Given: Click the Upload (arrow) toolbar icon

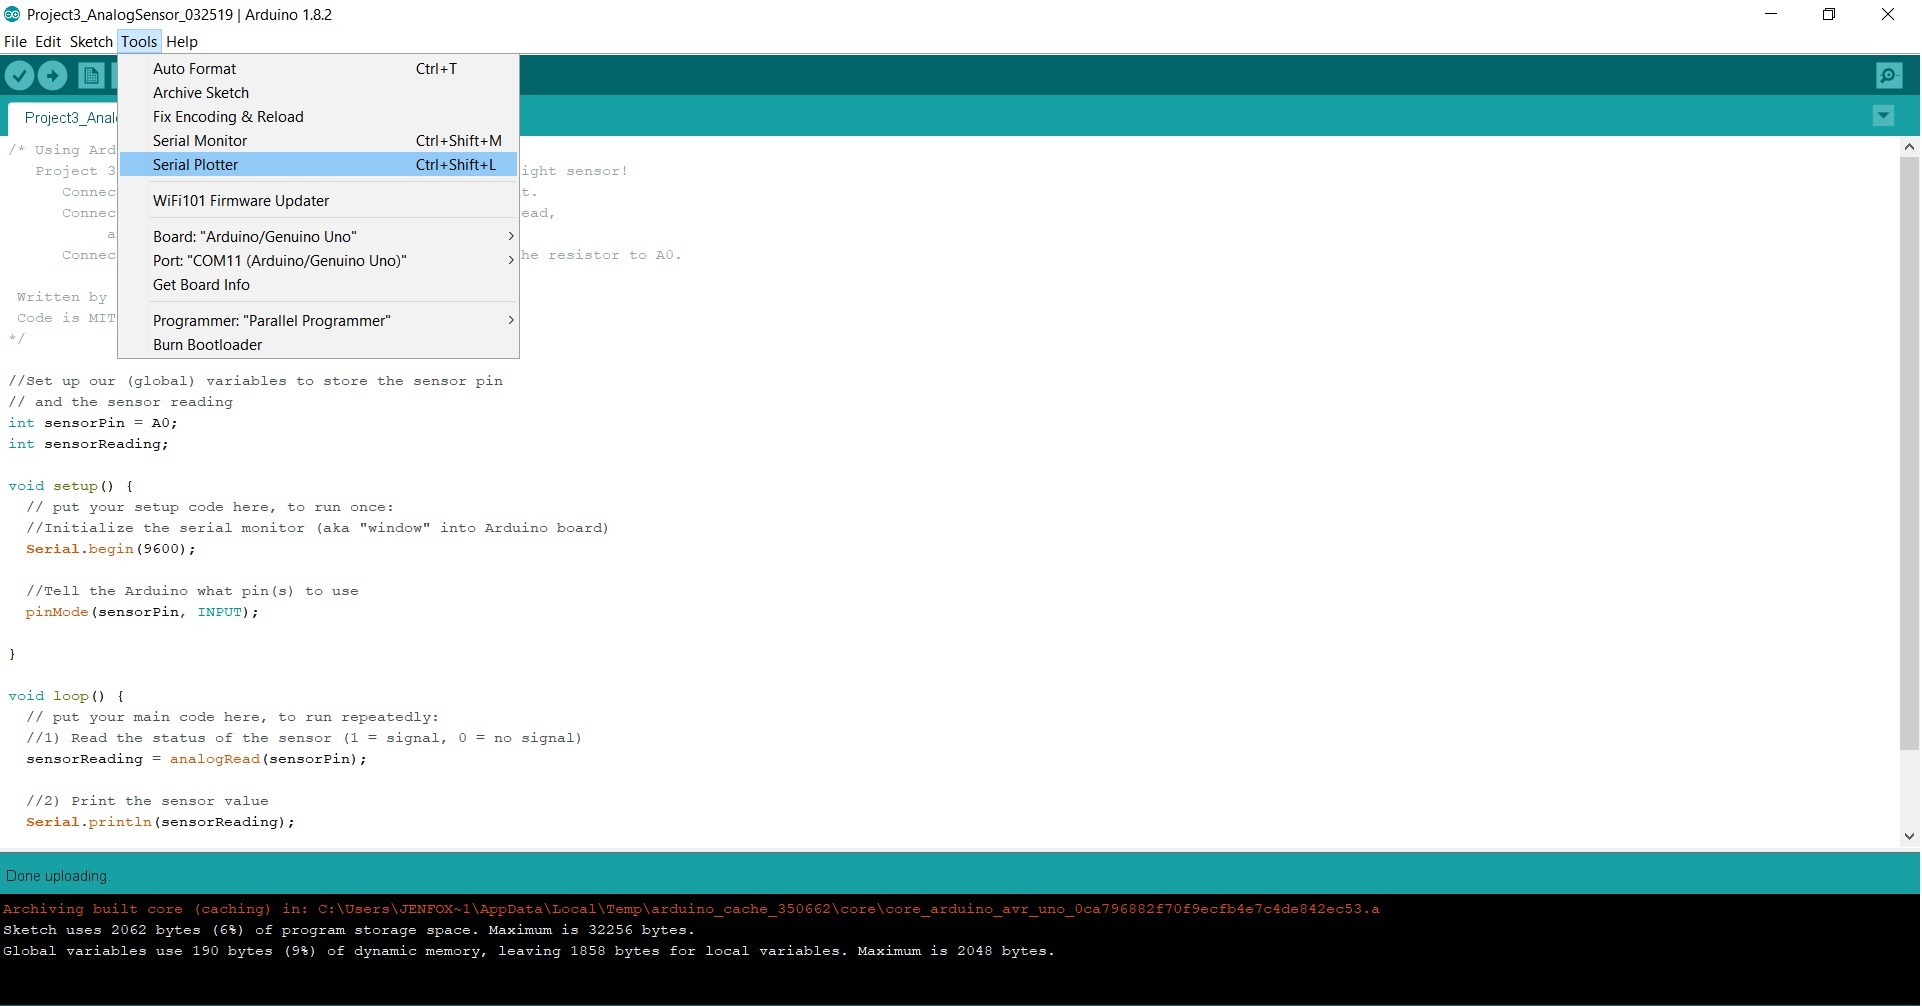Looking at the screenshot, I should pos(52,75).
